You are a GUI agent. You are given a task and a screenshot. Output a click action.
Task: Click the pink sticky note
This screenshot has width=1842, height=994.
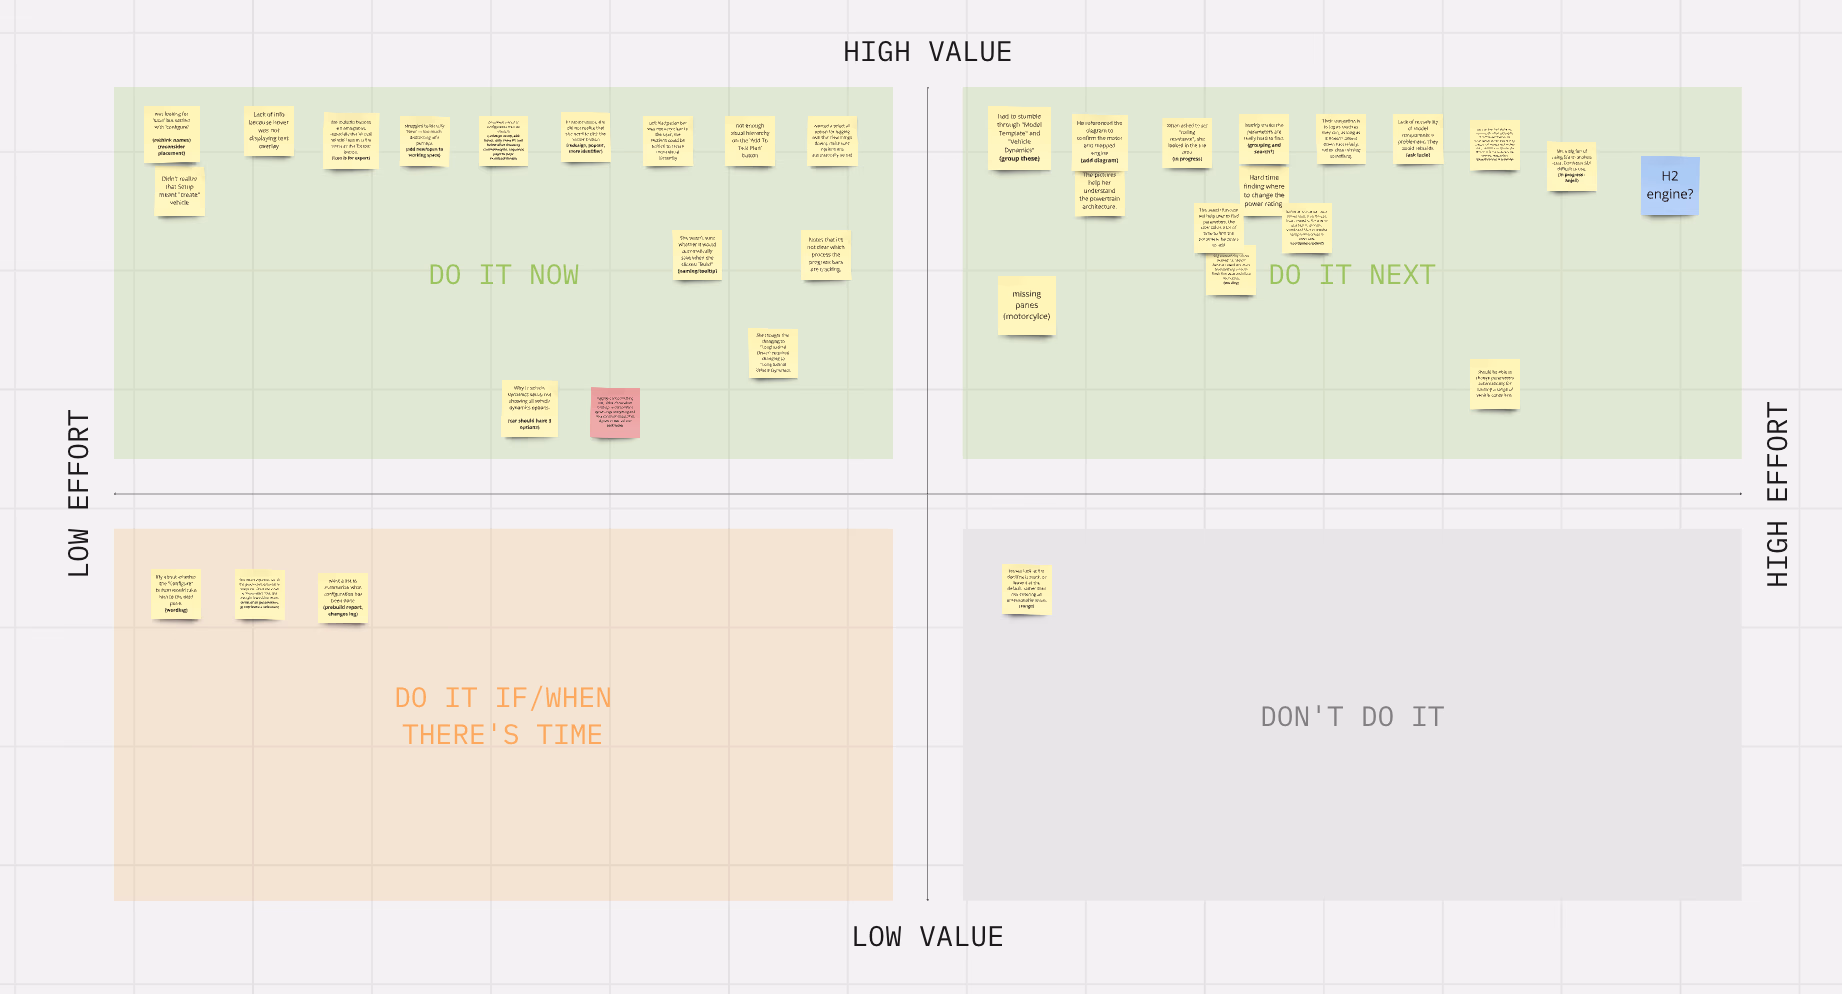[x=615, y=412]
